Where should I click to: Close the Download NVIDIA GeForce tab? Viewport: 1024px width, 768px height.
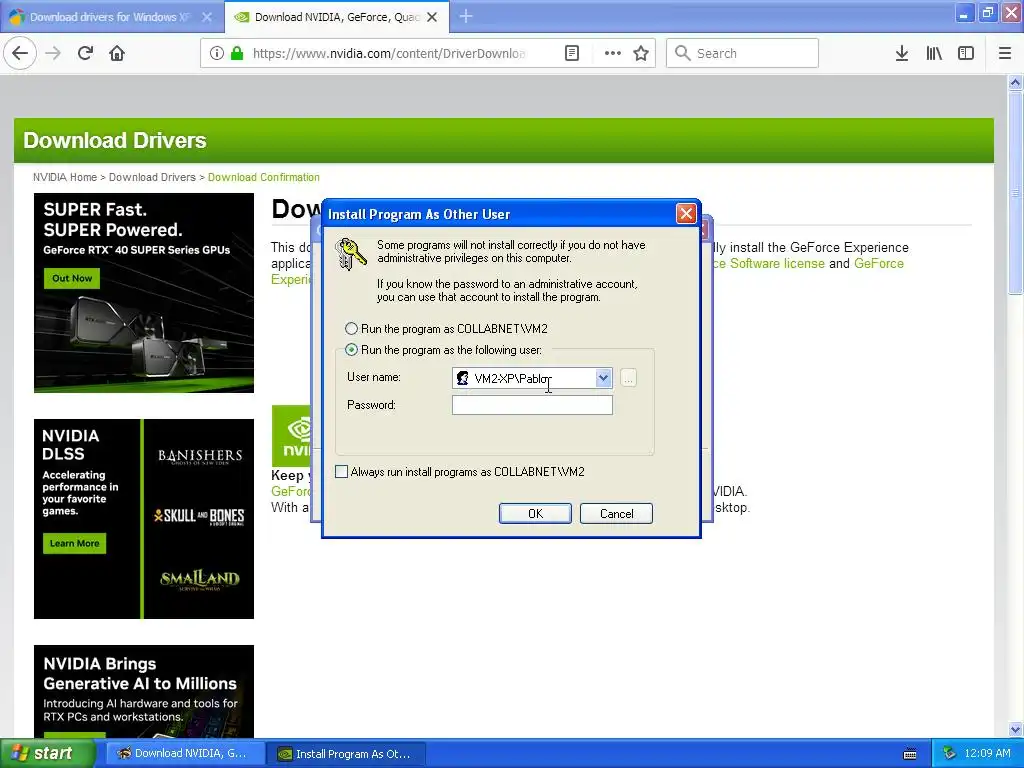pos(432,17)
